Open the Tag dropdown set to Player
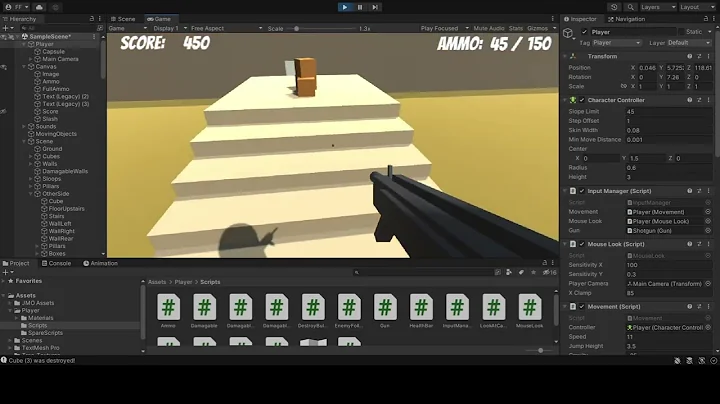Image resolution: width=720 pixels, height=404 pixels. [x=616, y=43]
